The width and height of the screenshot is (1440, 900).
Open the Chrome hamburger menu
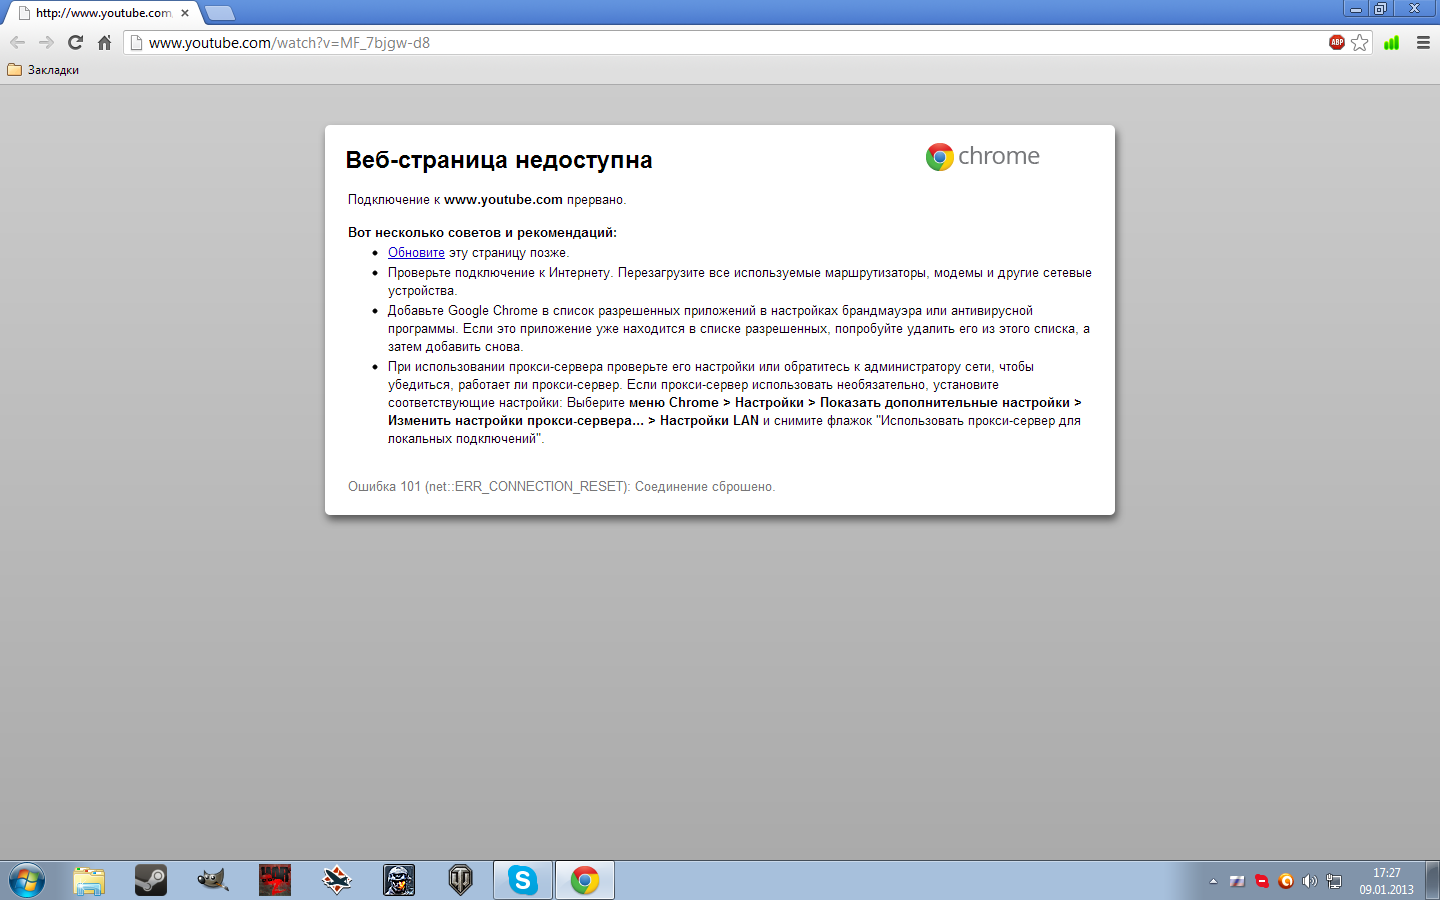click(x=1423, y=42)
